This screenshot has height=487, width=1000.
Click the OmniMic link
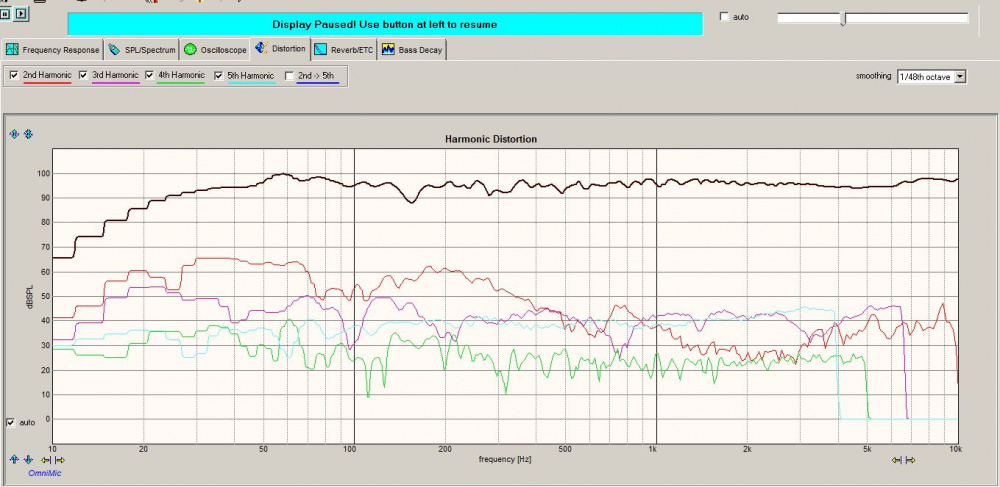pos(44,472)
